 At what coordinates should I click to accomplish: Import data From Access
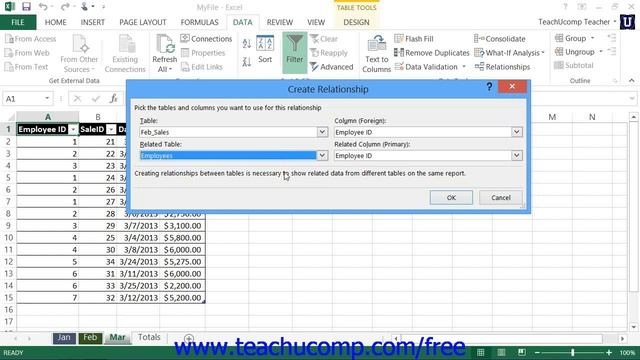(x=30, y=39)
